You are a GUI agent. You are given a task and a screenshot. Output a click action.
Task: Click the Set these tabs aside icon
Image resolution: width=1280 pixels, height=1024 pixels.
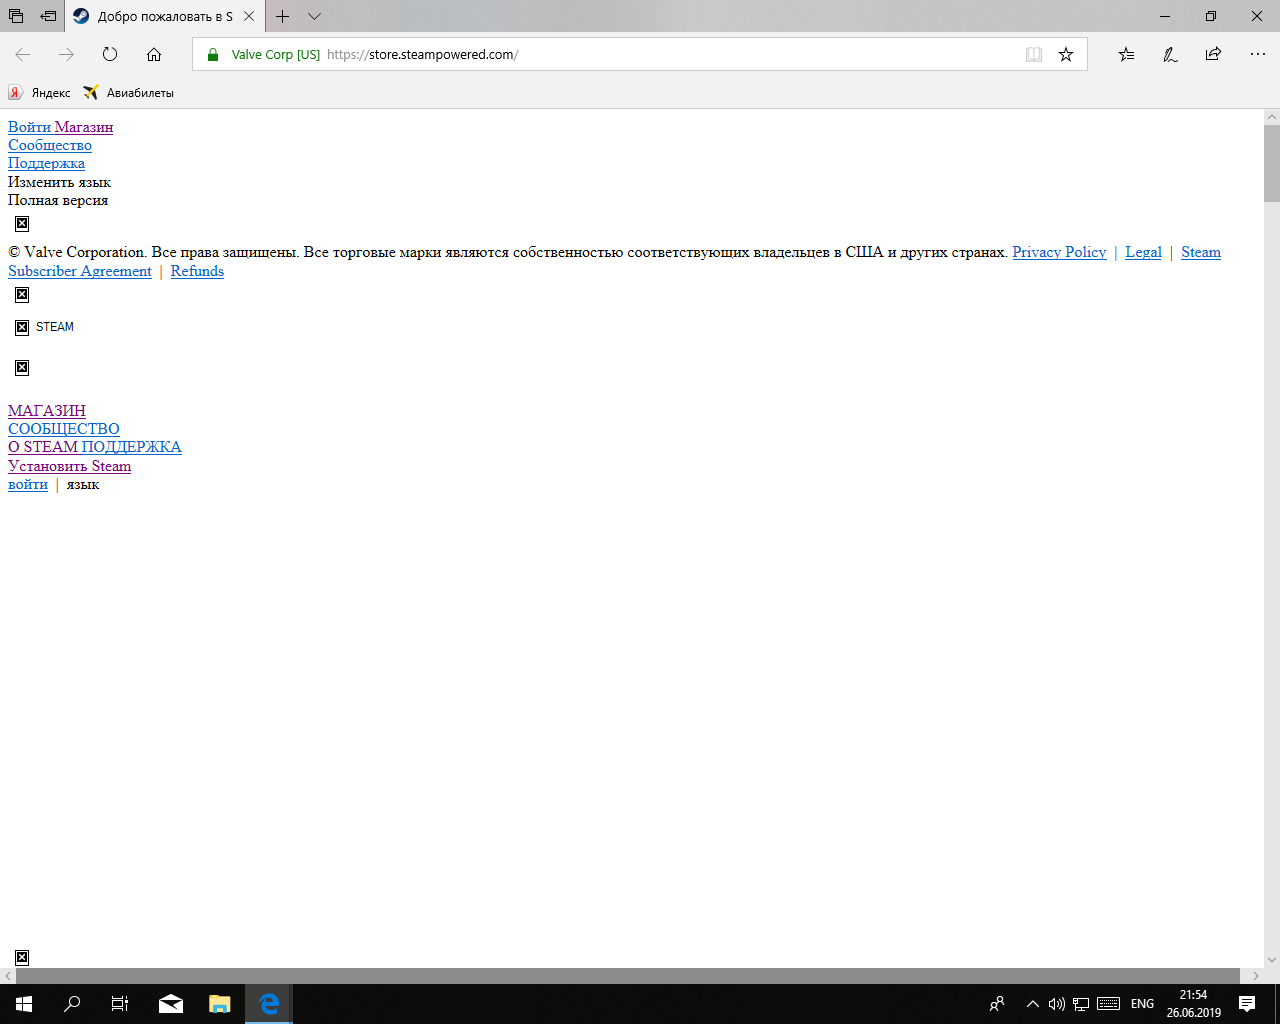point(48,16)
